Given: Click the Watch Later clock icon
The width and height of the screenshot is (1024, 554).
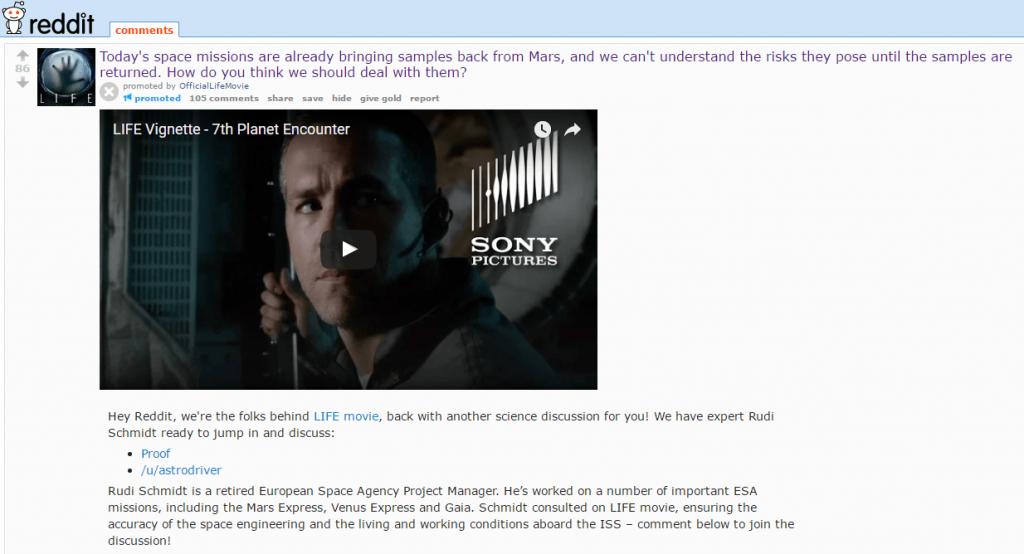Looking at the screenshot, I should tap(542, 129).
